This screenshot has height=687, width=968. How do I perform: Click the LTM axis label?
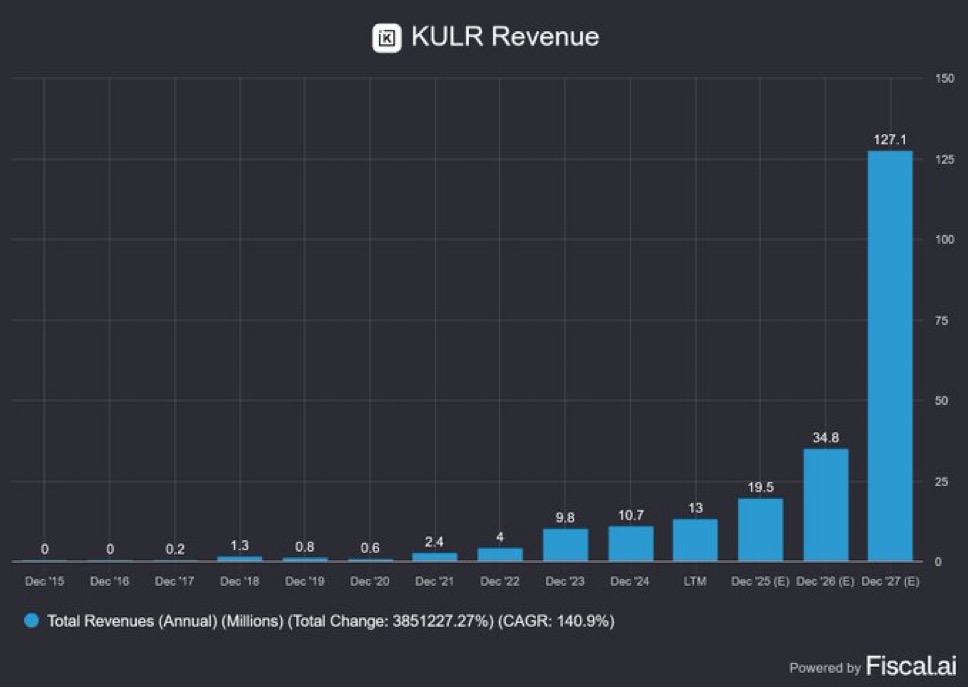(x=695, y=581)
